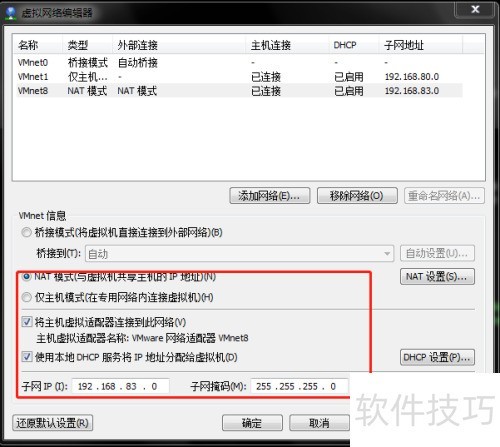Screen dimensions: 500x447
Task: Click the Virtual Network Editor title bar icon
Action: [x=11, y=13]
